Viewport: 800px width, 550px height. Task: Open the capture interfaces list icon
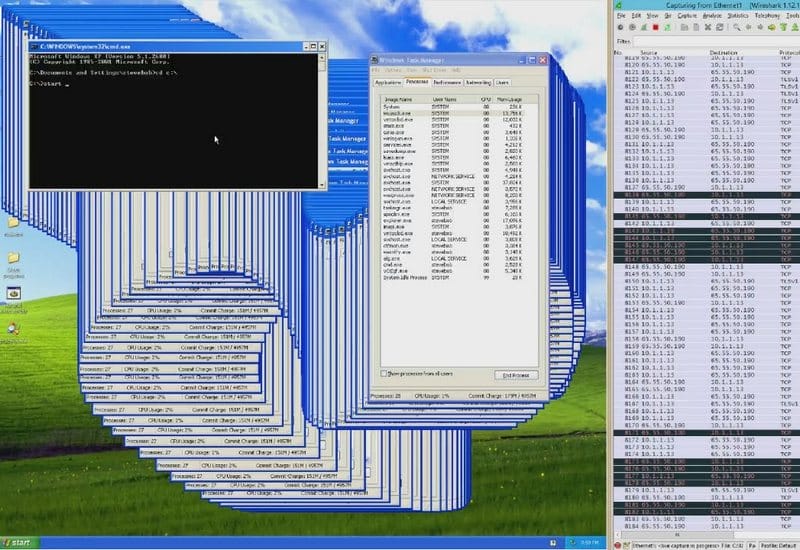tap(620, 29)
